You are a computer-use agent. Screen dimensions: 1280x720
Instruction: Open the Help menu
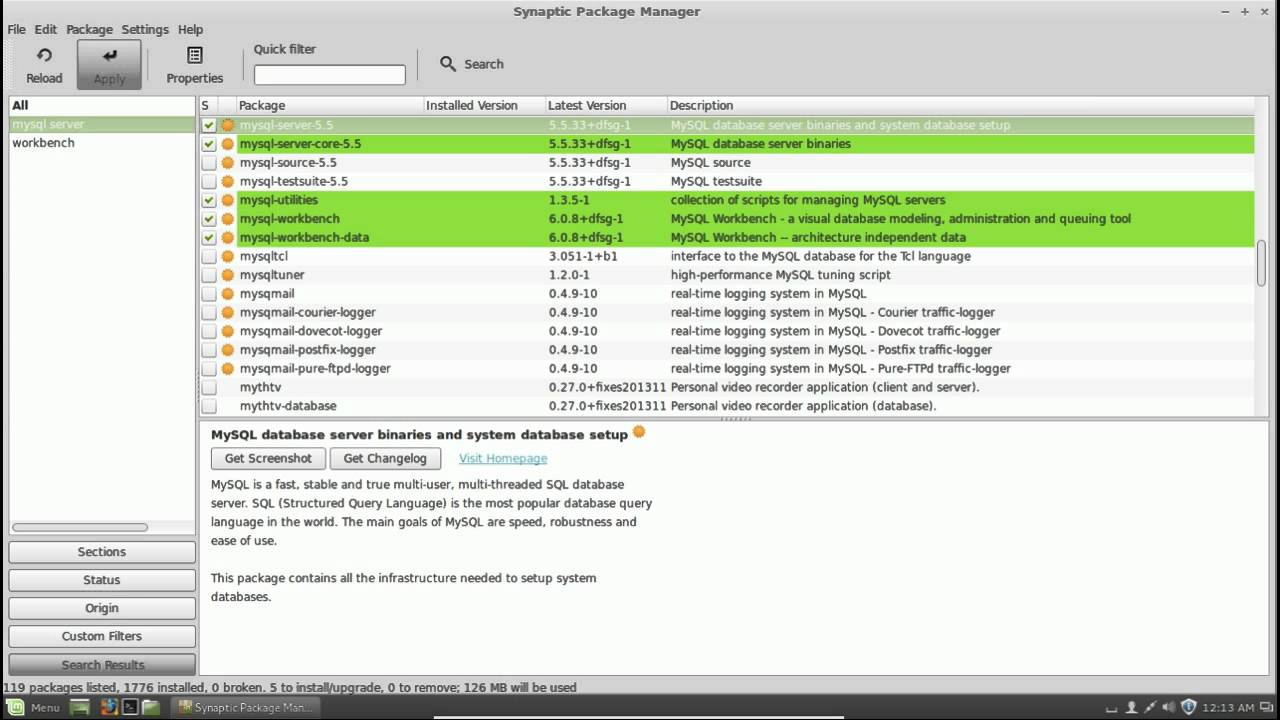[x=190, y=29]
